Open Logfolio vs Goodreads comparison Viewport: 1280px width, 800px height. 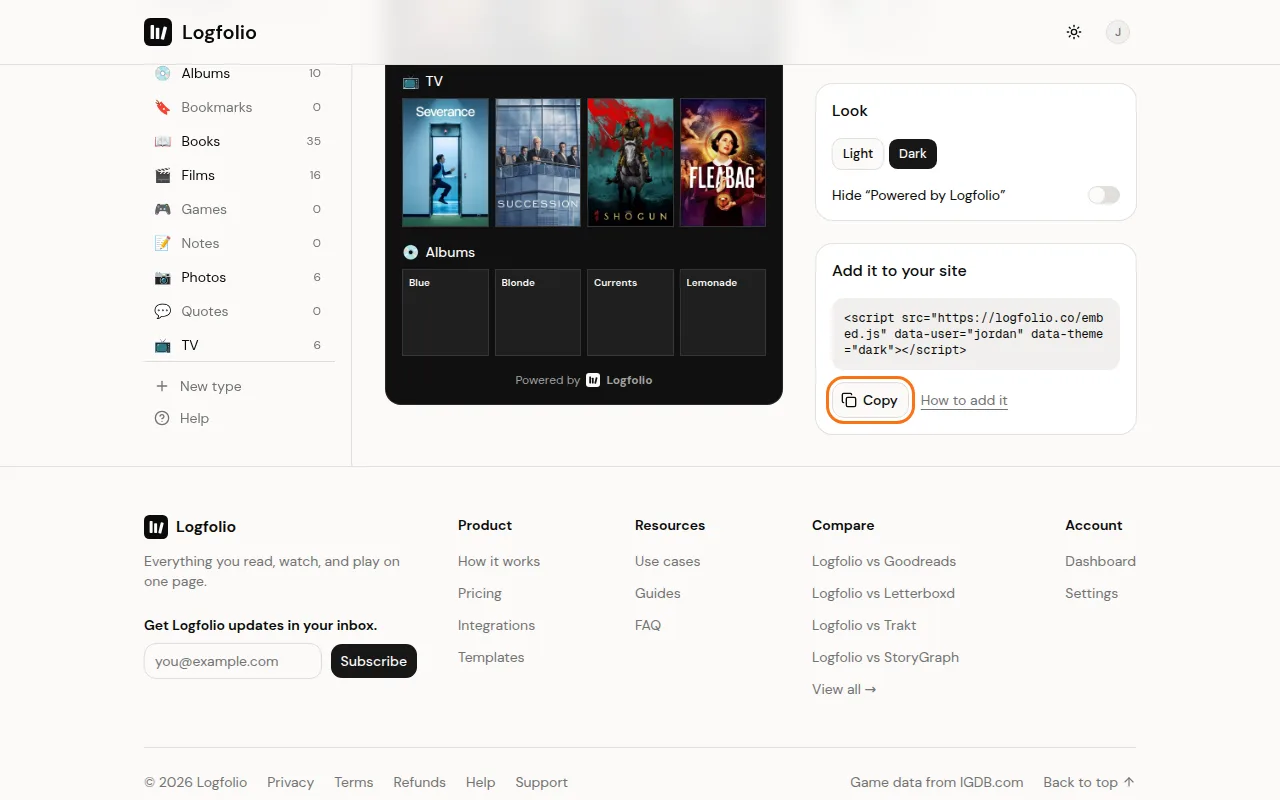click(x=884, y=561)
